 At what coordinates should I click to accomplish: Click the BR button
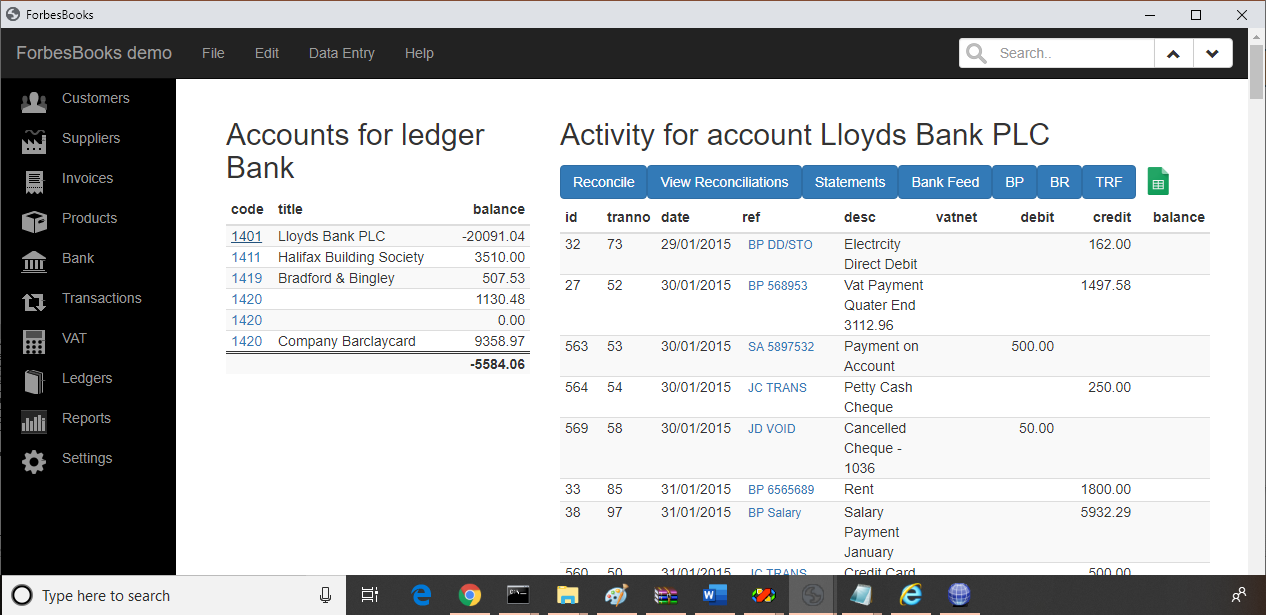1059,182
